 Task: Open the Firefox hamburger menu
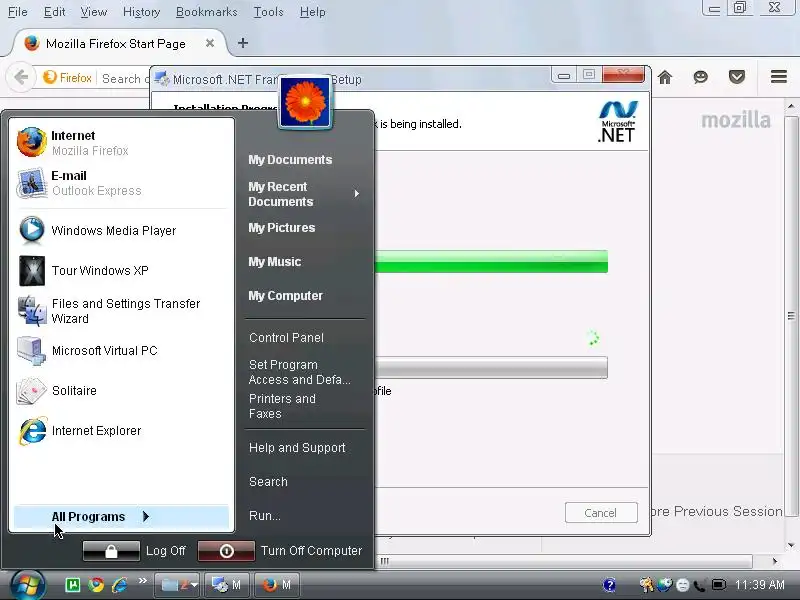pos(779,77)
